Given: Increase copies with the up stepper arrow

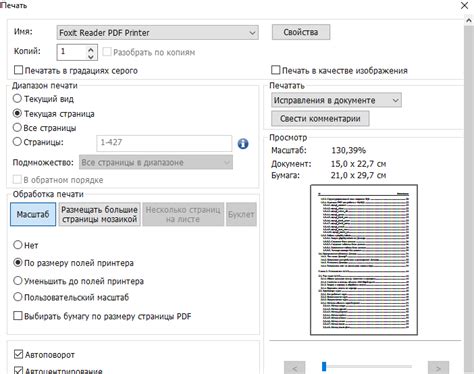Looking at the screenshot, I should pos(90,49).
